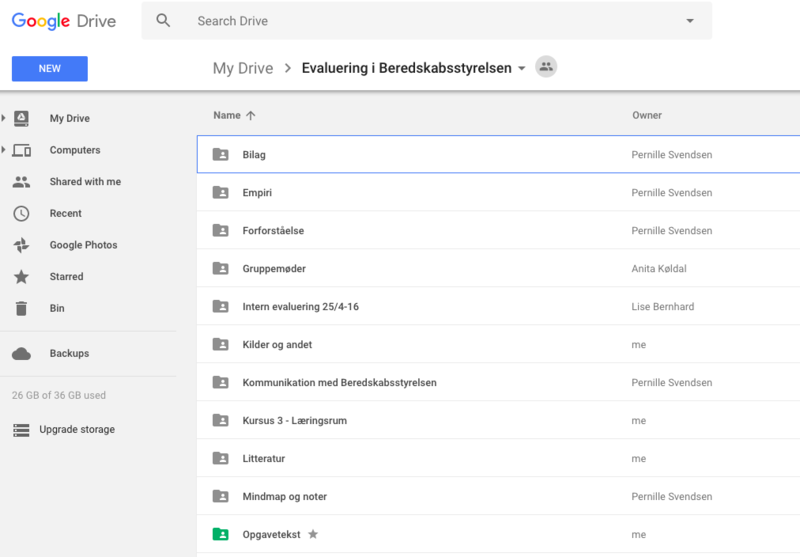Open the shared members icon beside folder title
Image resolution: width=800 pixels, height=557 pixels.
tap(545, 67)
